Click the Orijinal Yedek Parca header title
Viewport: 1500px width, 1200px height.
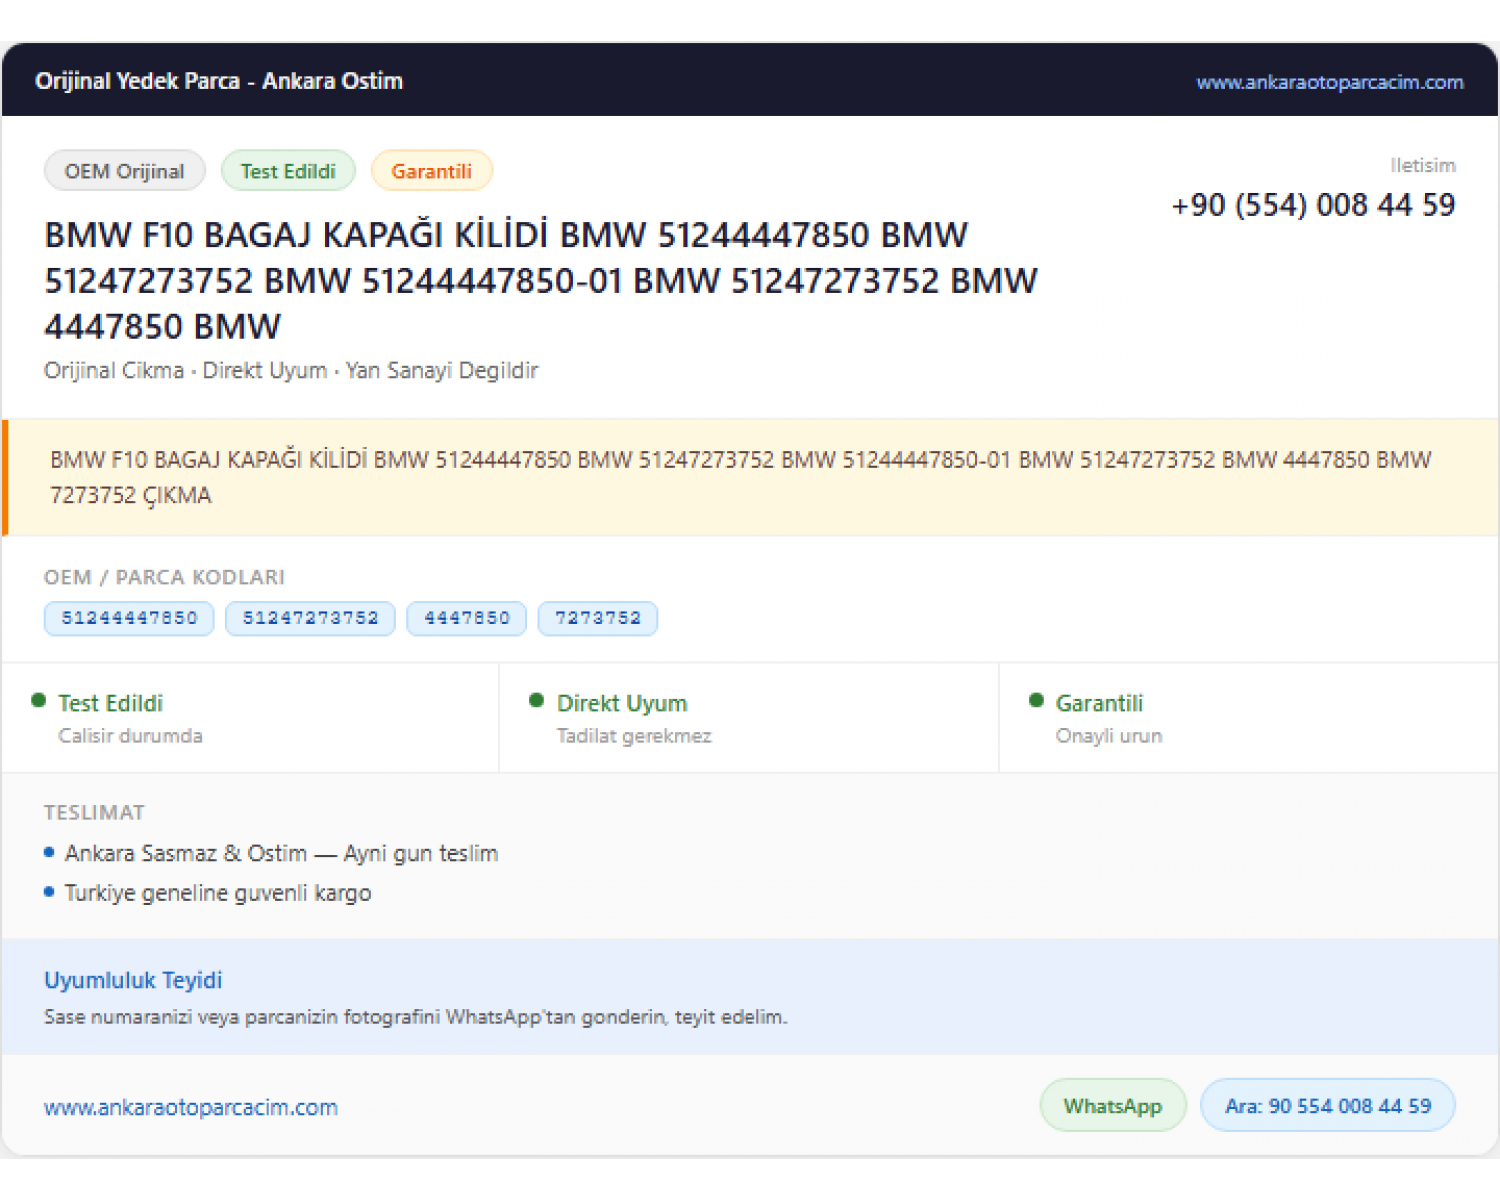pyautogui.click(x=219, y=81)
